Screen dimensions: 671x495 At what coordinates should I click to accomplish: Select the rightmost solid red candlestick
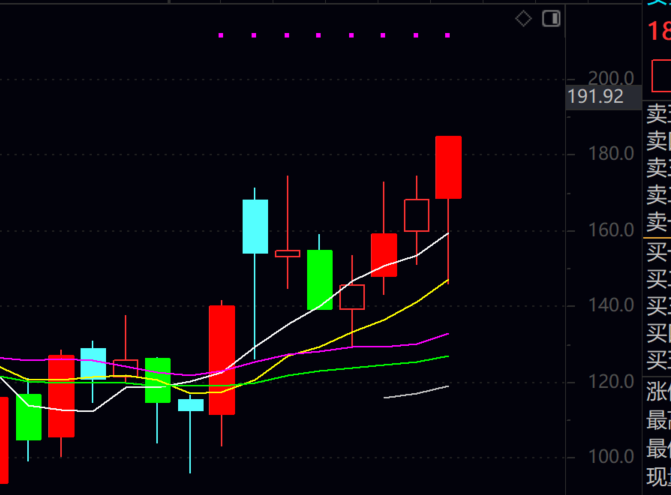448,167
